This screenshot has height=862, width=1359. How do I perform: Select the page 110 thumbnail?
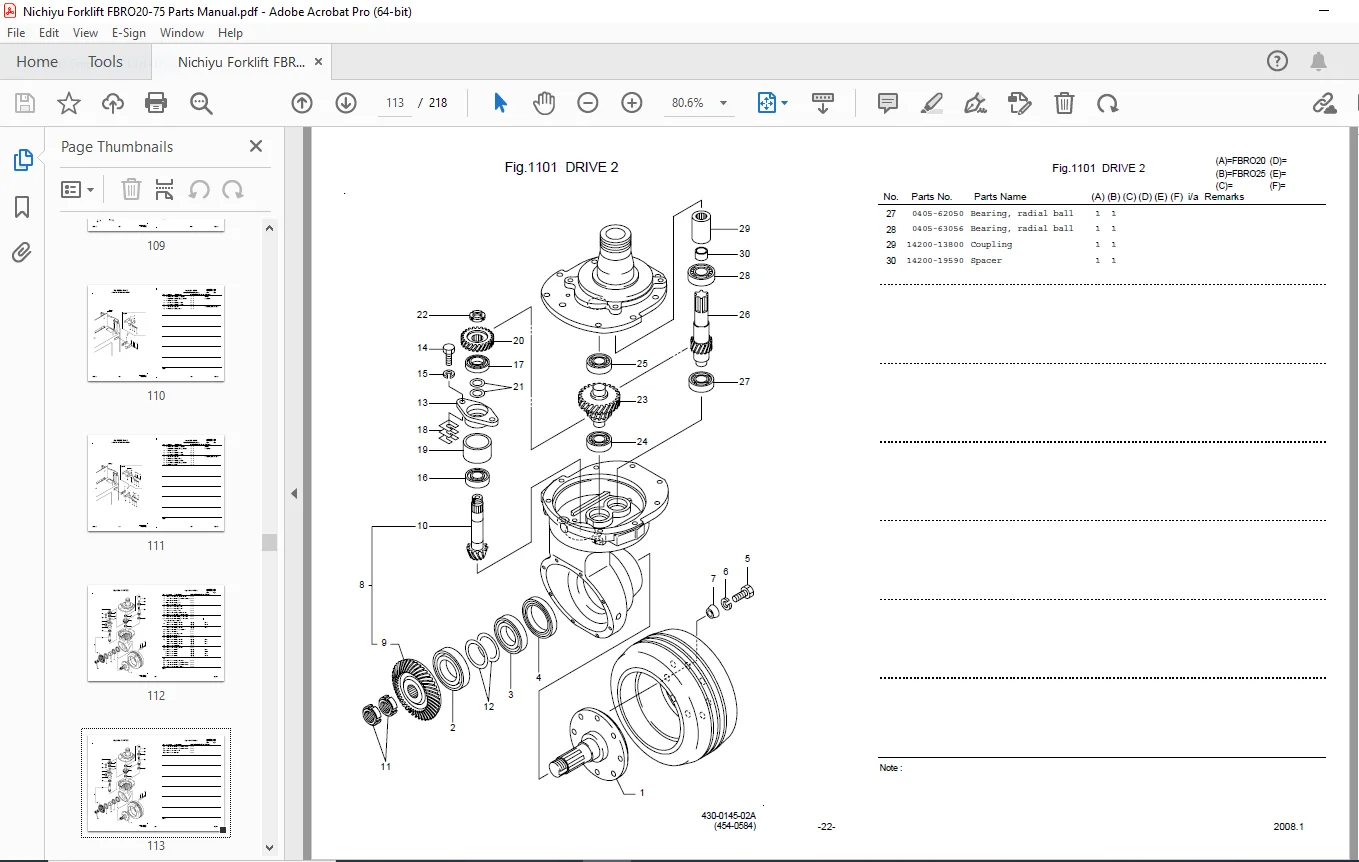156,333
